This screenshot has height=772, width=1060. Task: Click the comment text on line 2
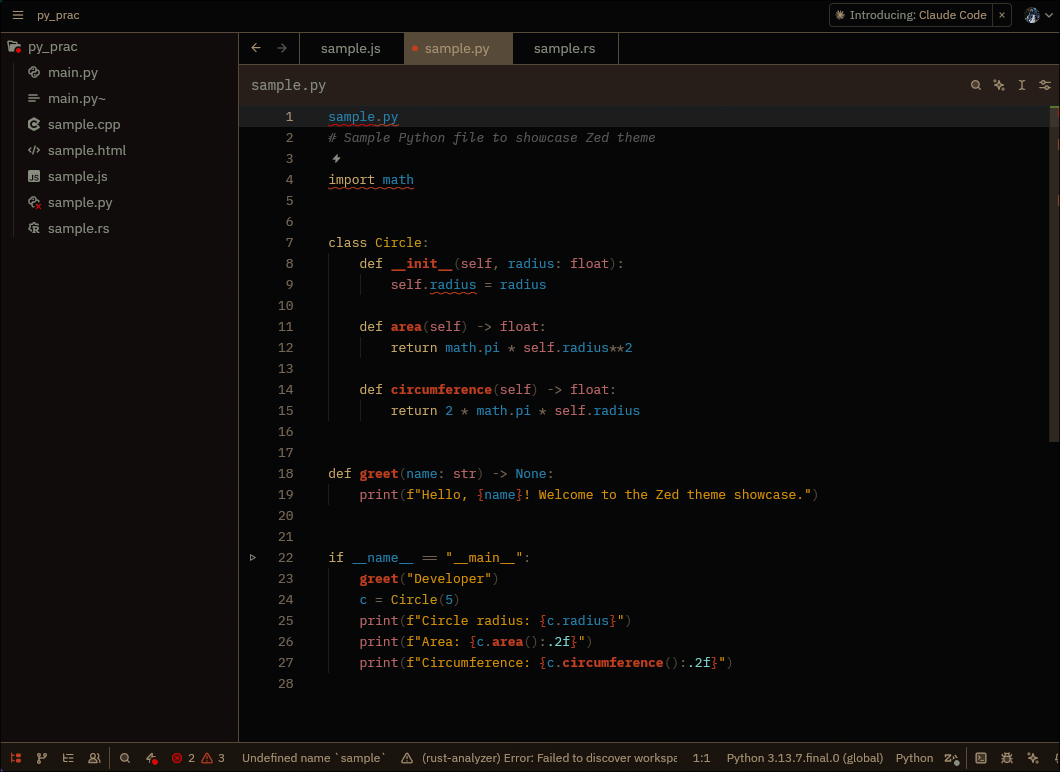pos(491,138)
